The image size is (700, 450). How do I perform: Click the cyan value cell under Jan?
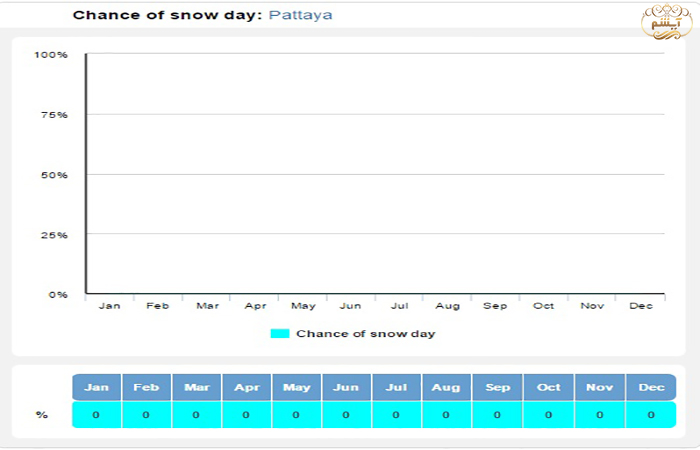click(97, 414)
